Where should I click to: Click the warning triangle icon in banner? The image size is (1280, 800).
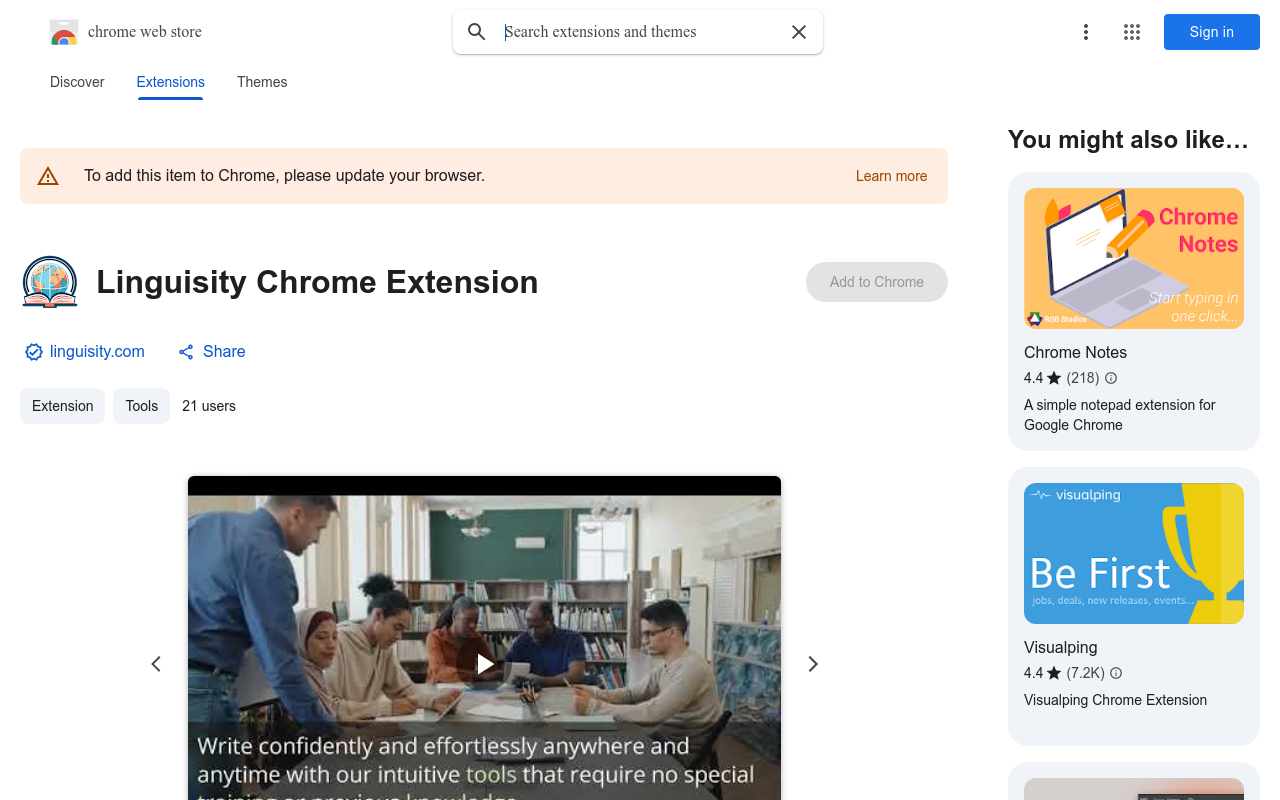48,176
